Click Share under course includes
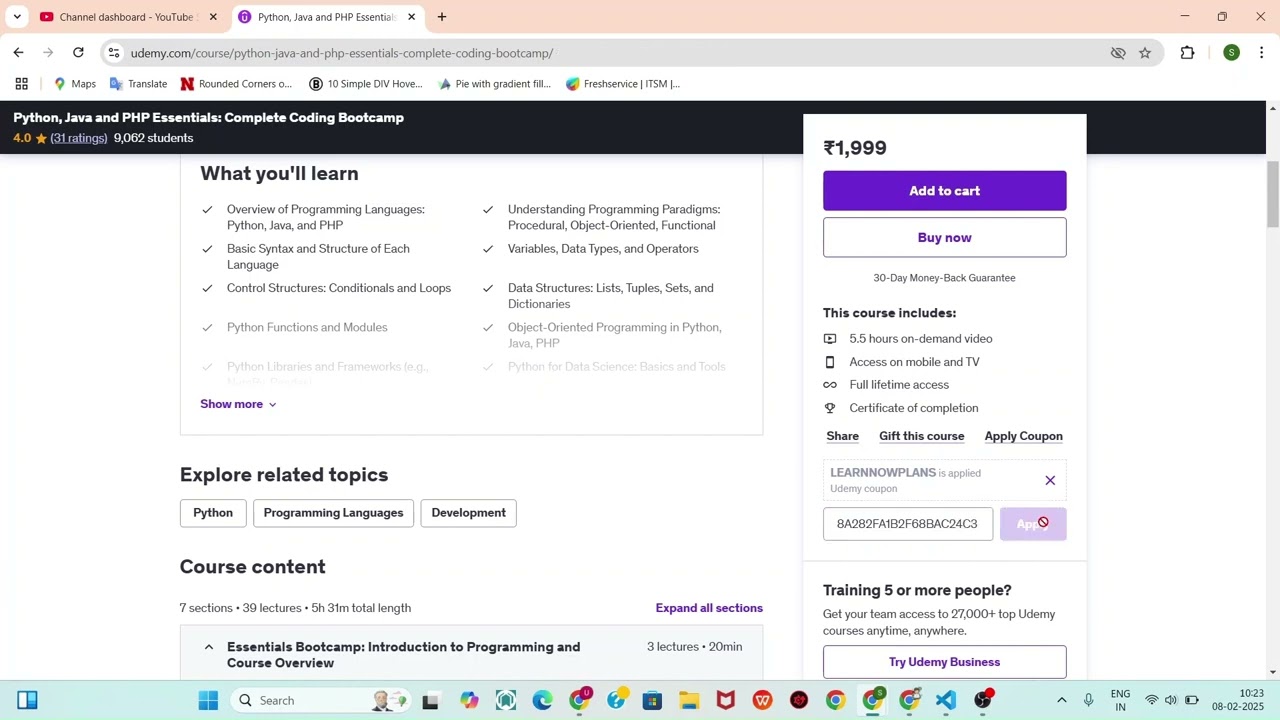The image size is (1280, 720). click(842, 436)
